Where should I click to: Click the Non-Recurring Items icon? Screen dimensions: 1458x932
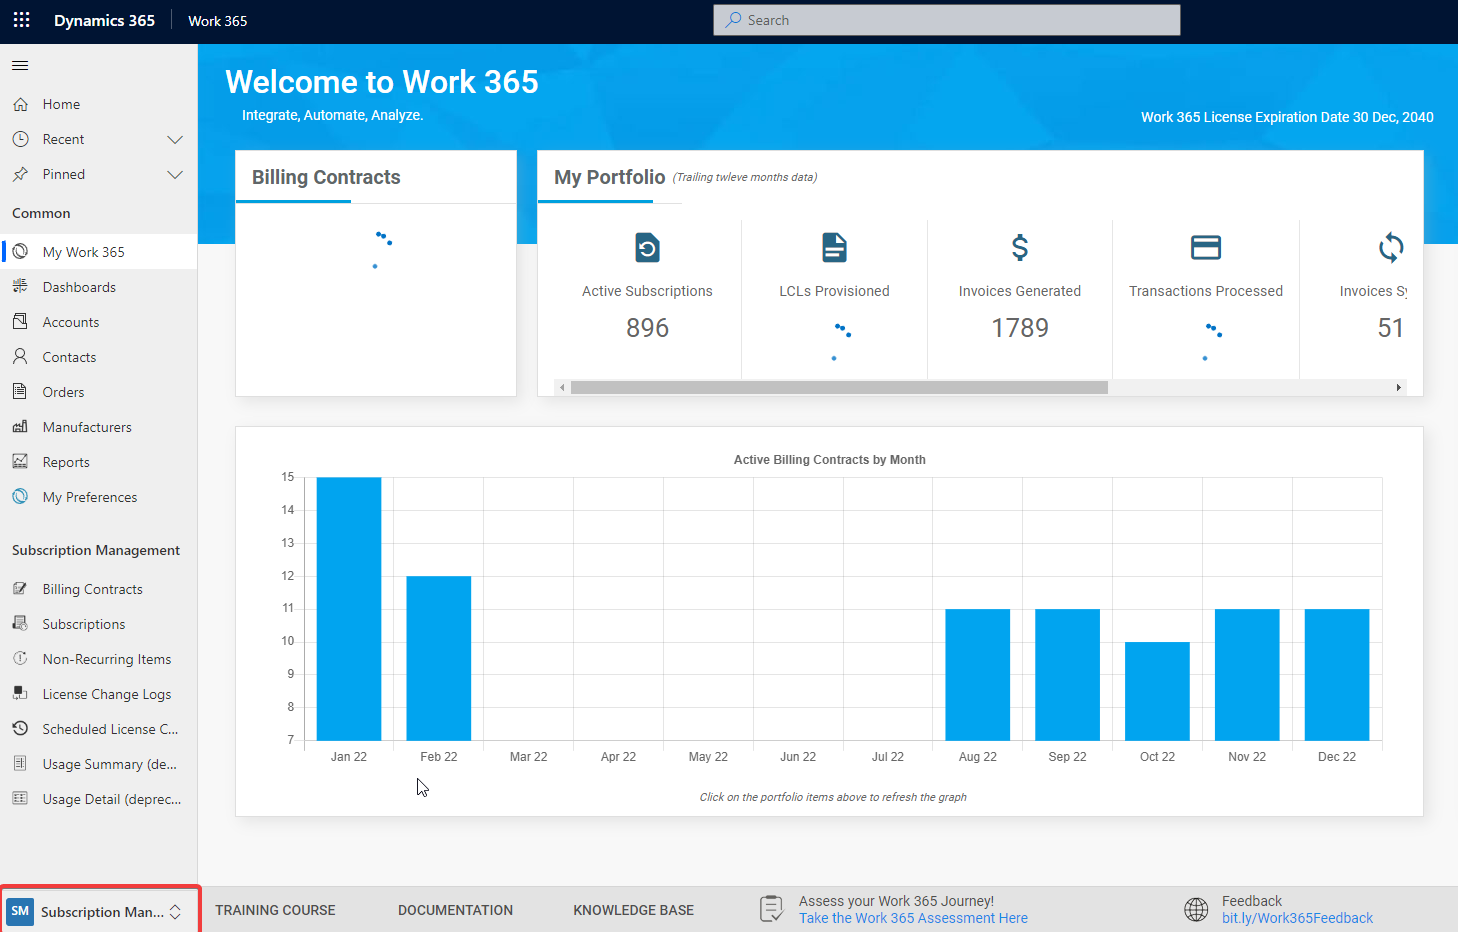coord(20,659)
